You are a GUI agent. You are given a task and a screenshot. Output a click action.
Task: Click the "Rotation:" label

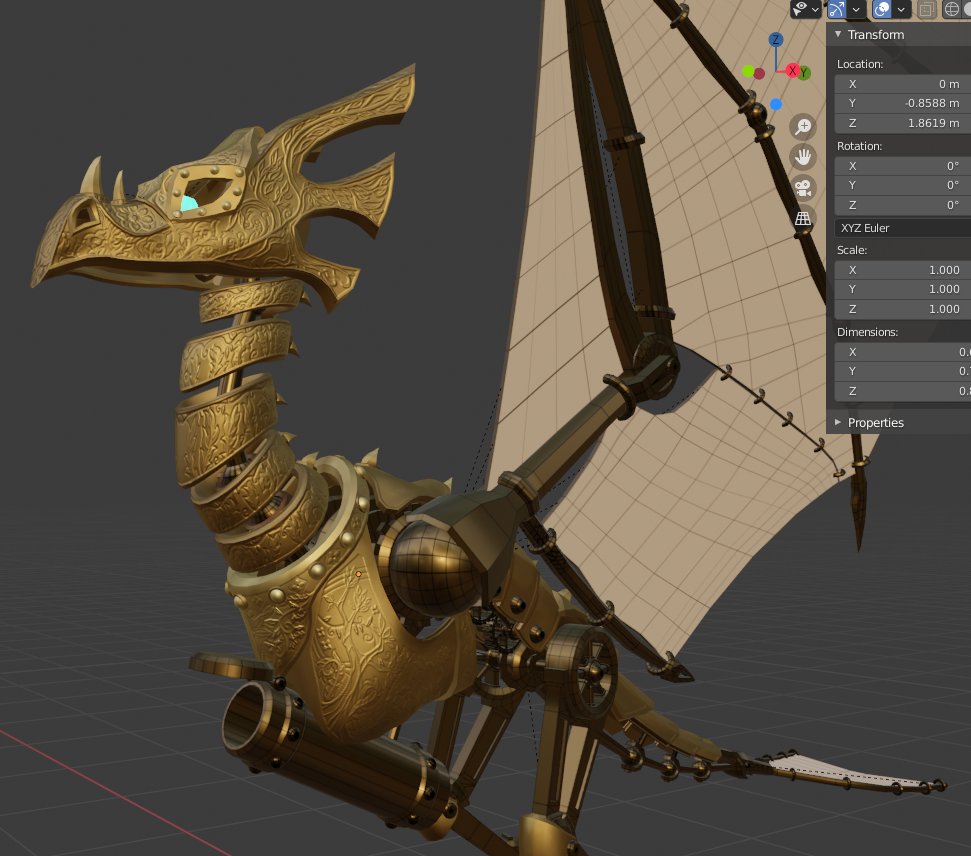pos(860,146)
